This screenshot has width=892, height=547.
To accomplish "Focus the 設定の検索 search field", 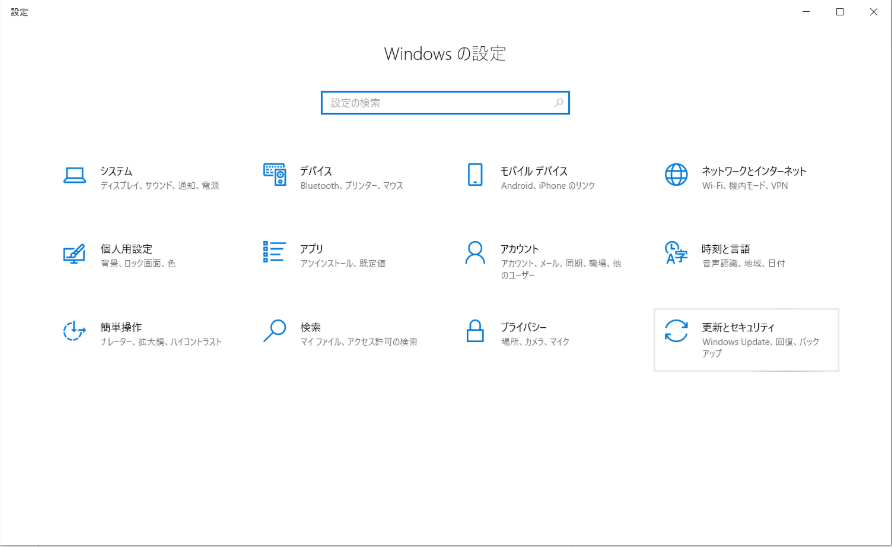I will click(x=445, y=103).
